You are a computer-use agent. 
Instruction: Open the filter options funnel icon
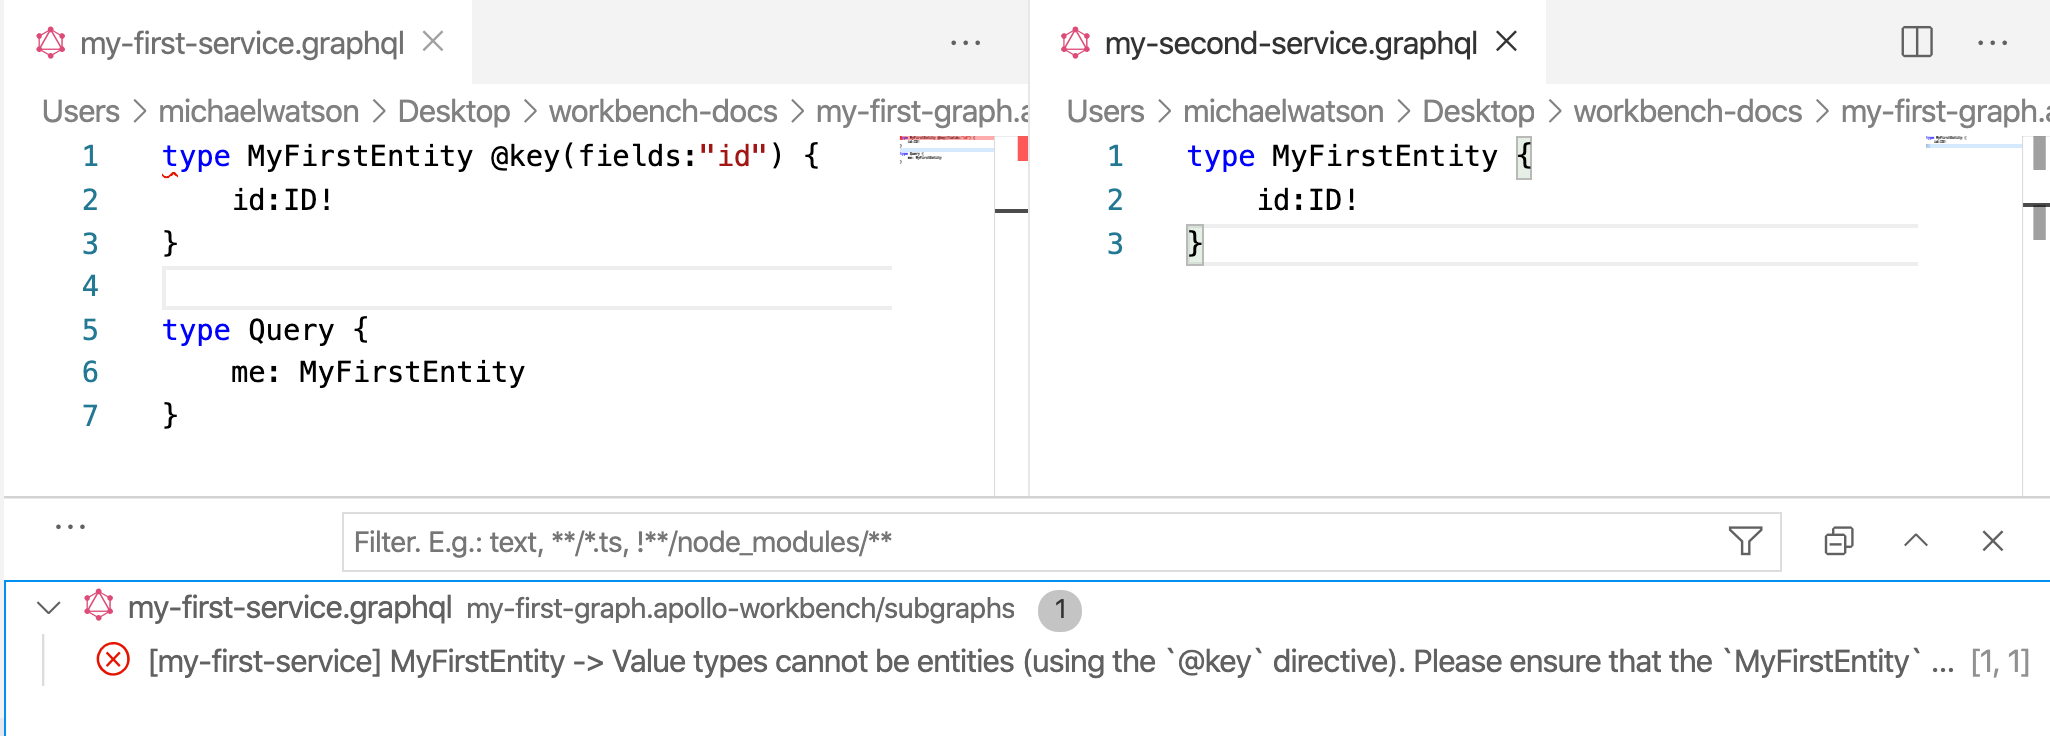[1745, 541]
